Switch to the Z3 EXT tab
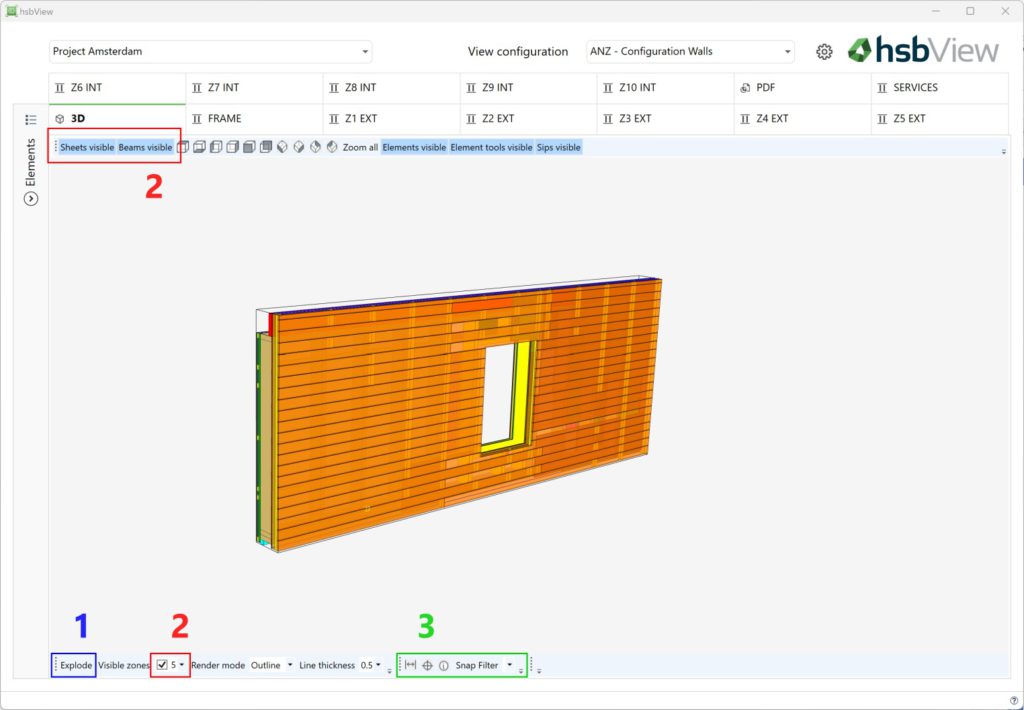 (x=665, y=119)
